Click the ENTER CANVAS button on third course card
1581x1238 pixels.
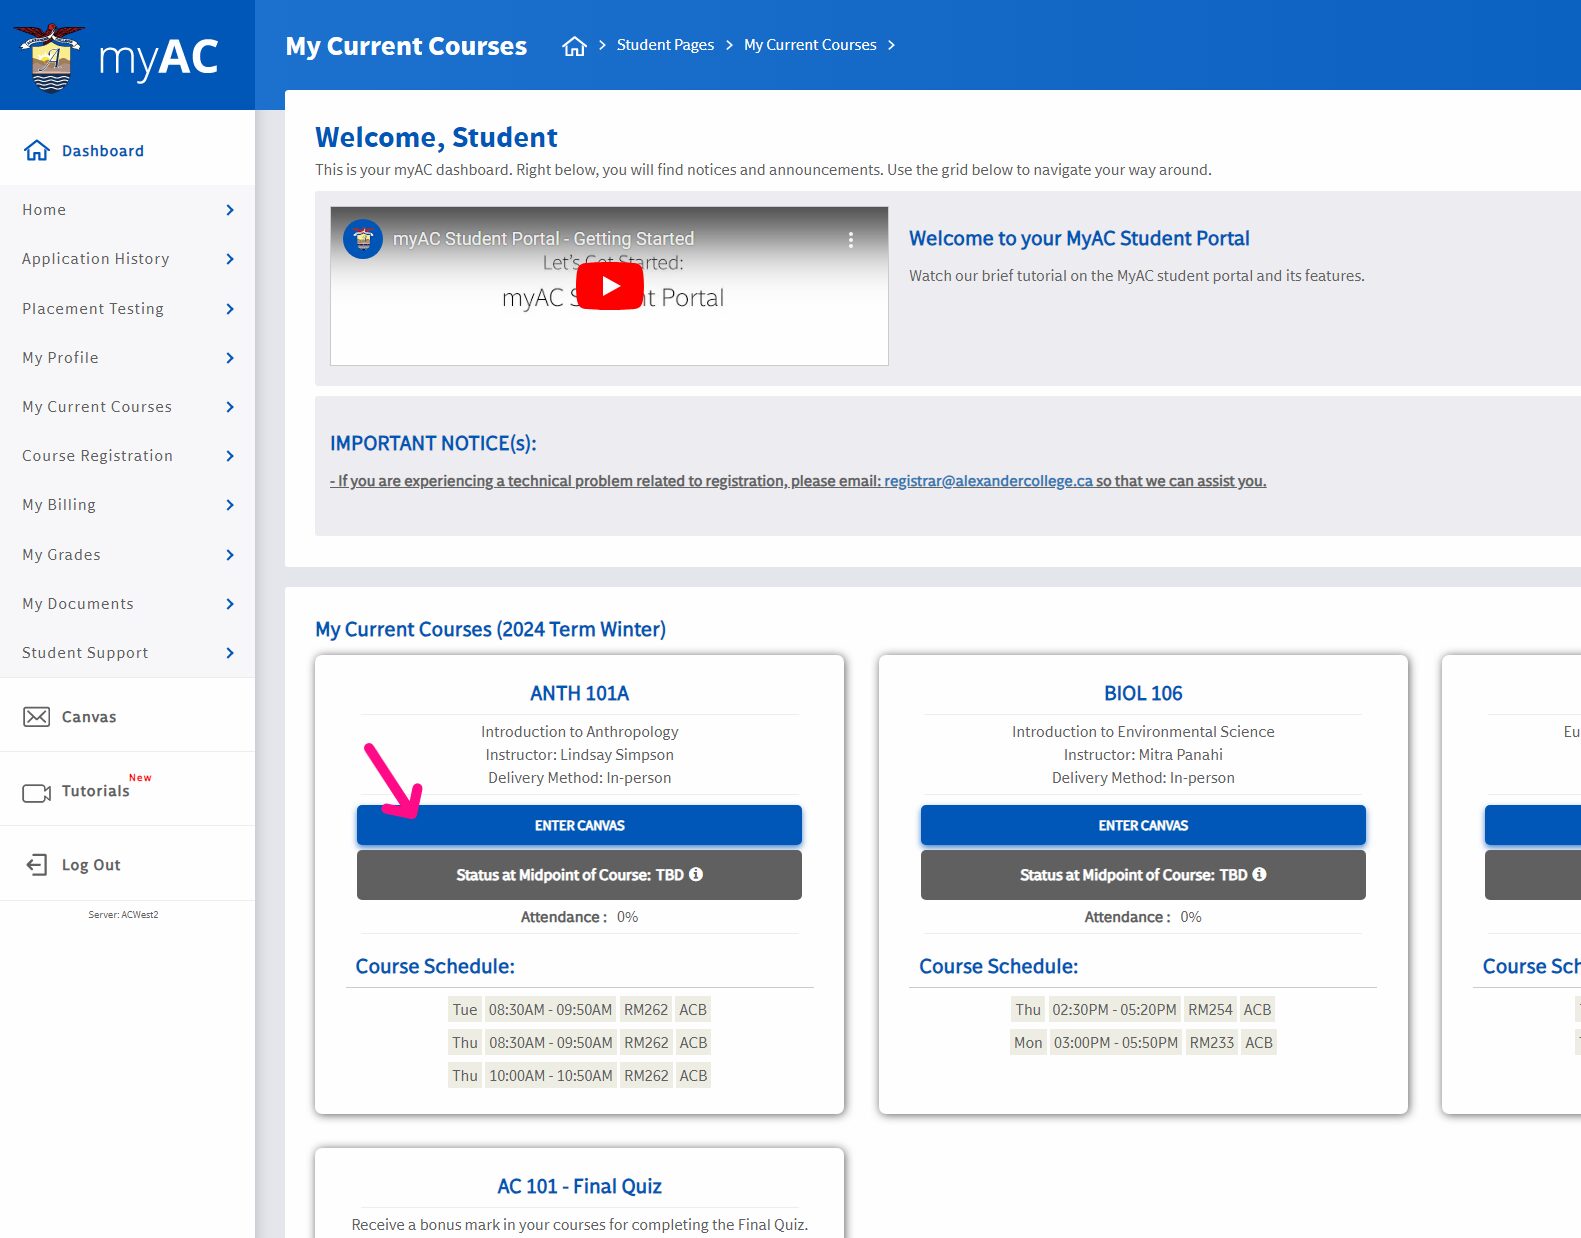pos(1533,825)
